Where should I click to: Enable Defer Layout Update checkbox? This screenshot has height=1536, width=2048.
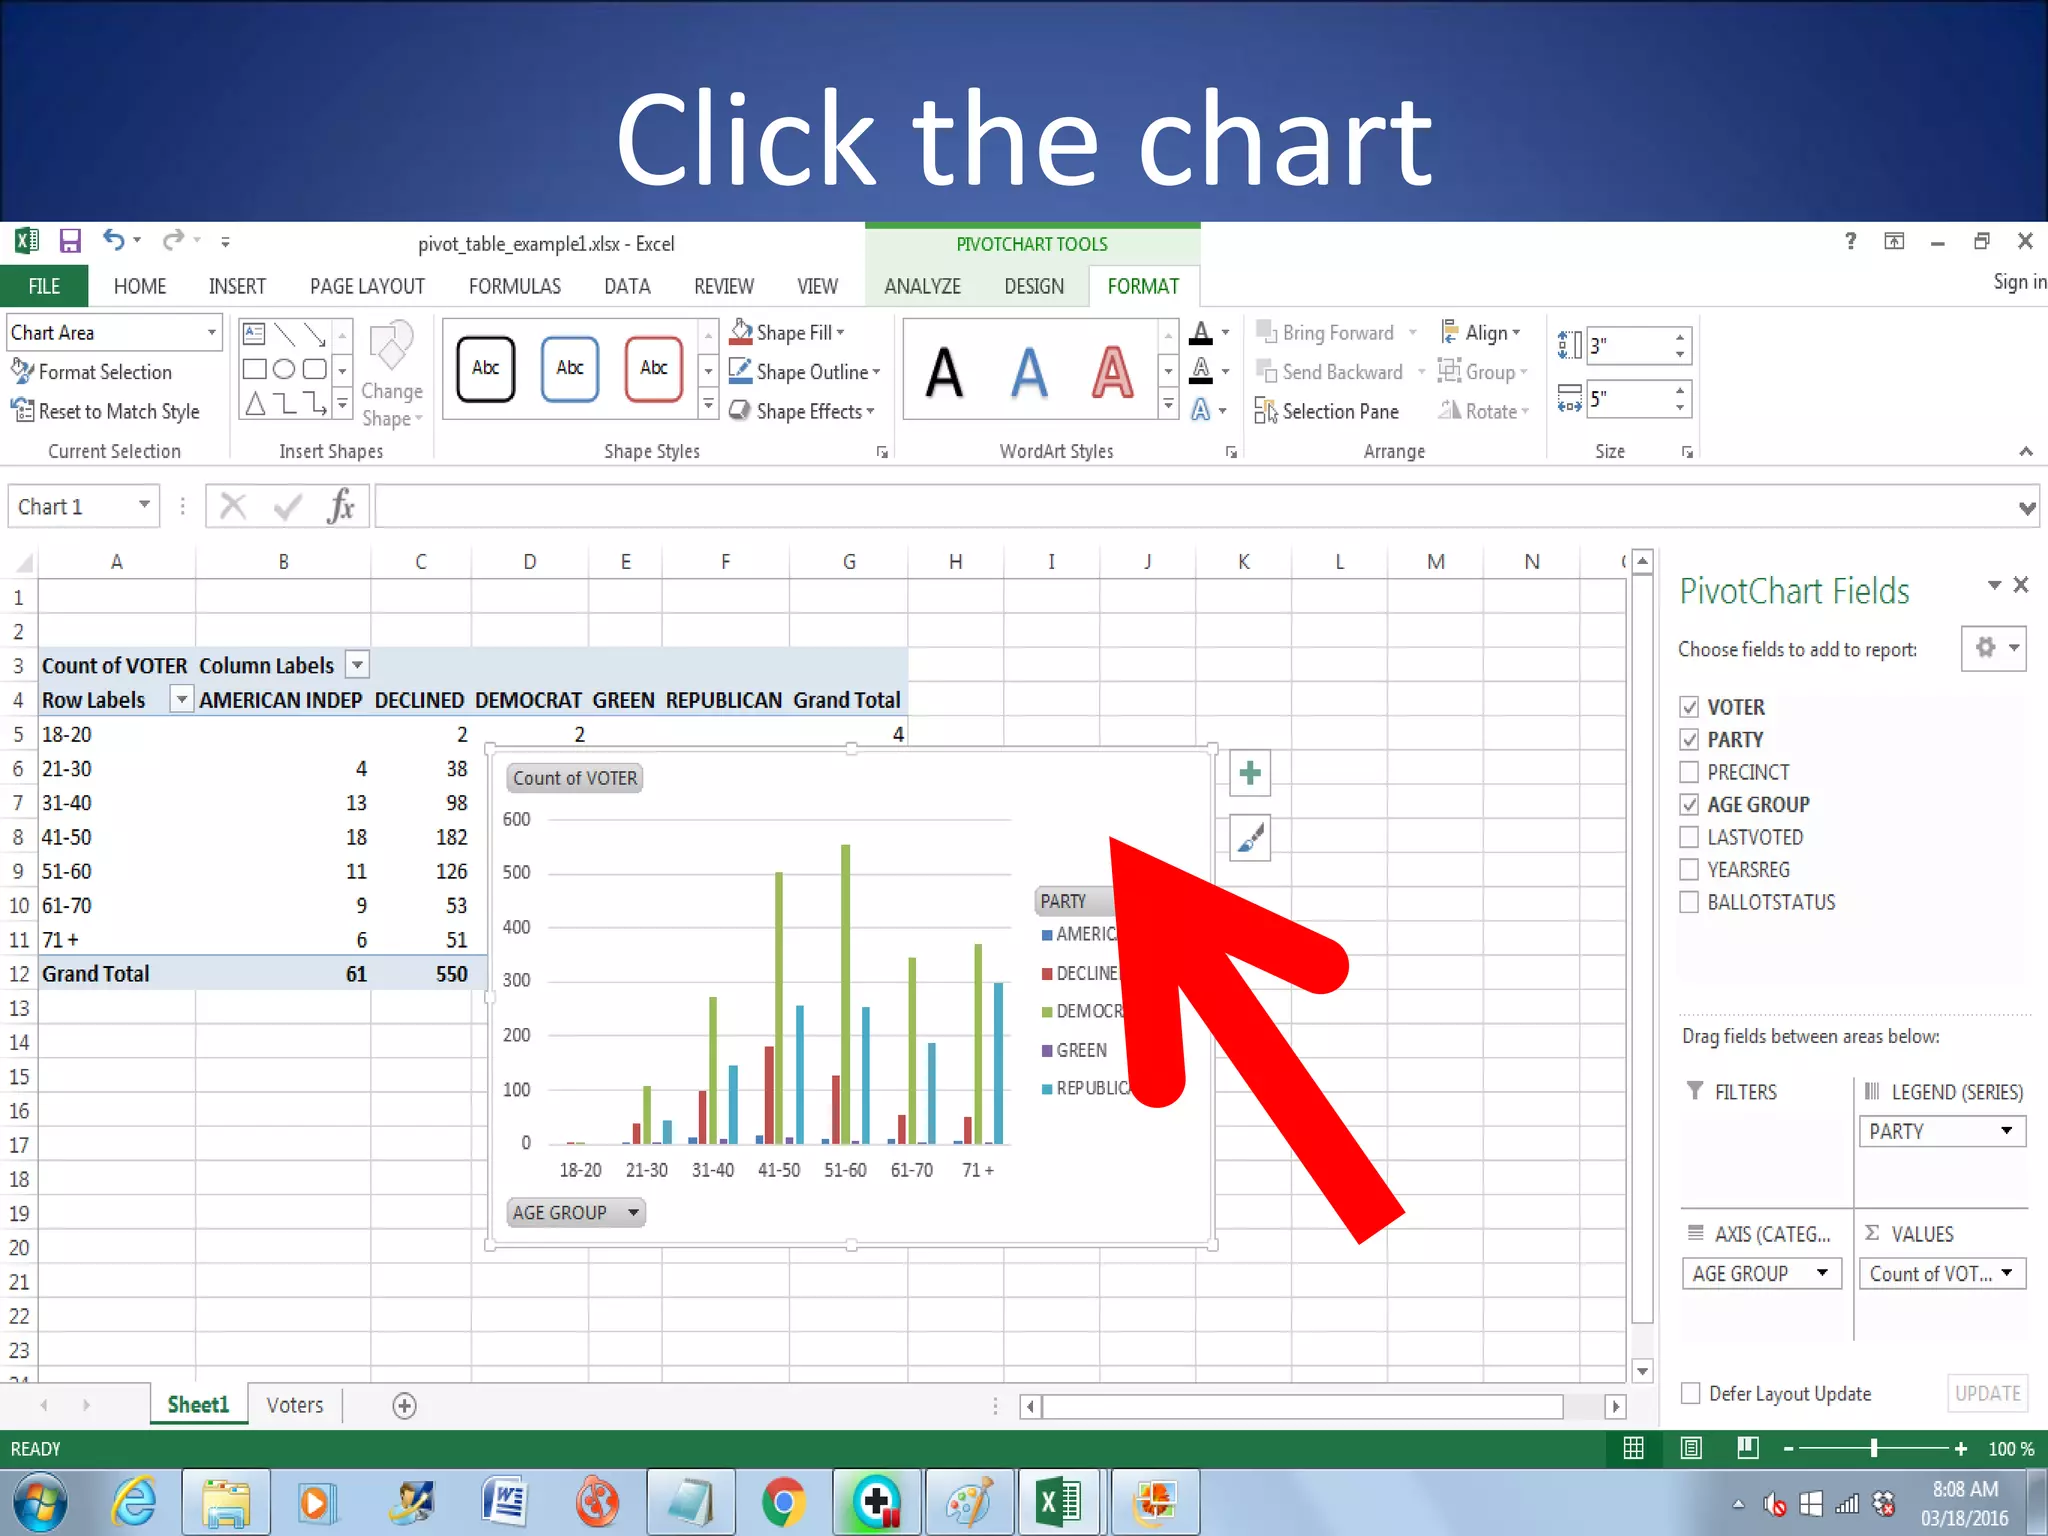(x=1691, y=1393)
